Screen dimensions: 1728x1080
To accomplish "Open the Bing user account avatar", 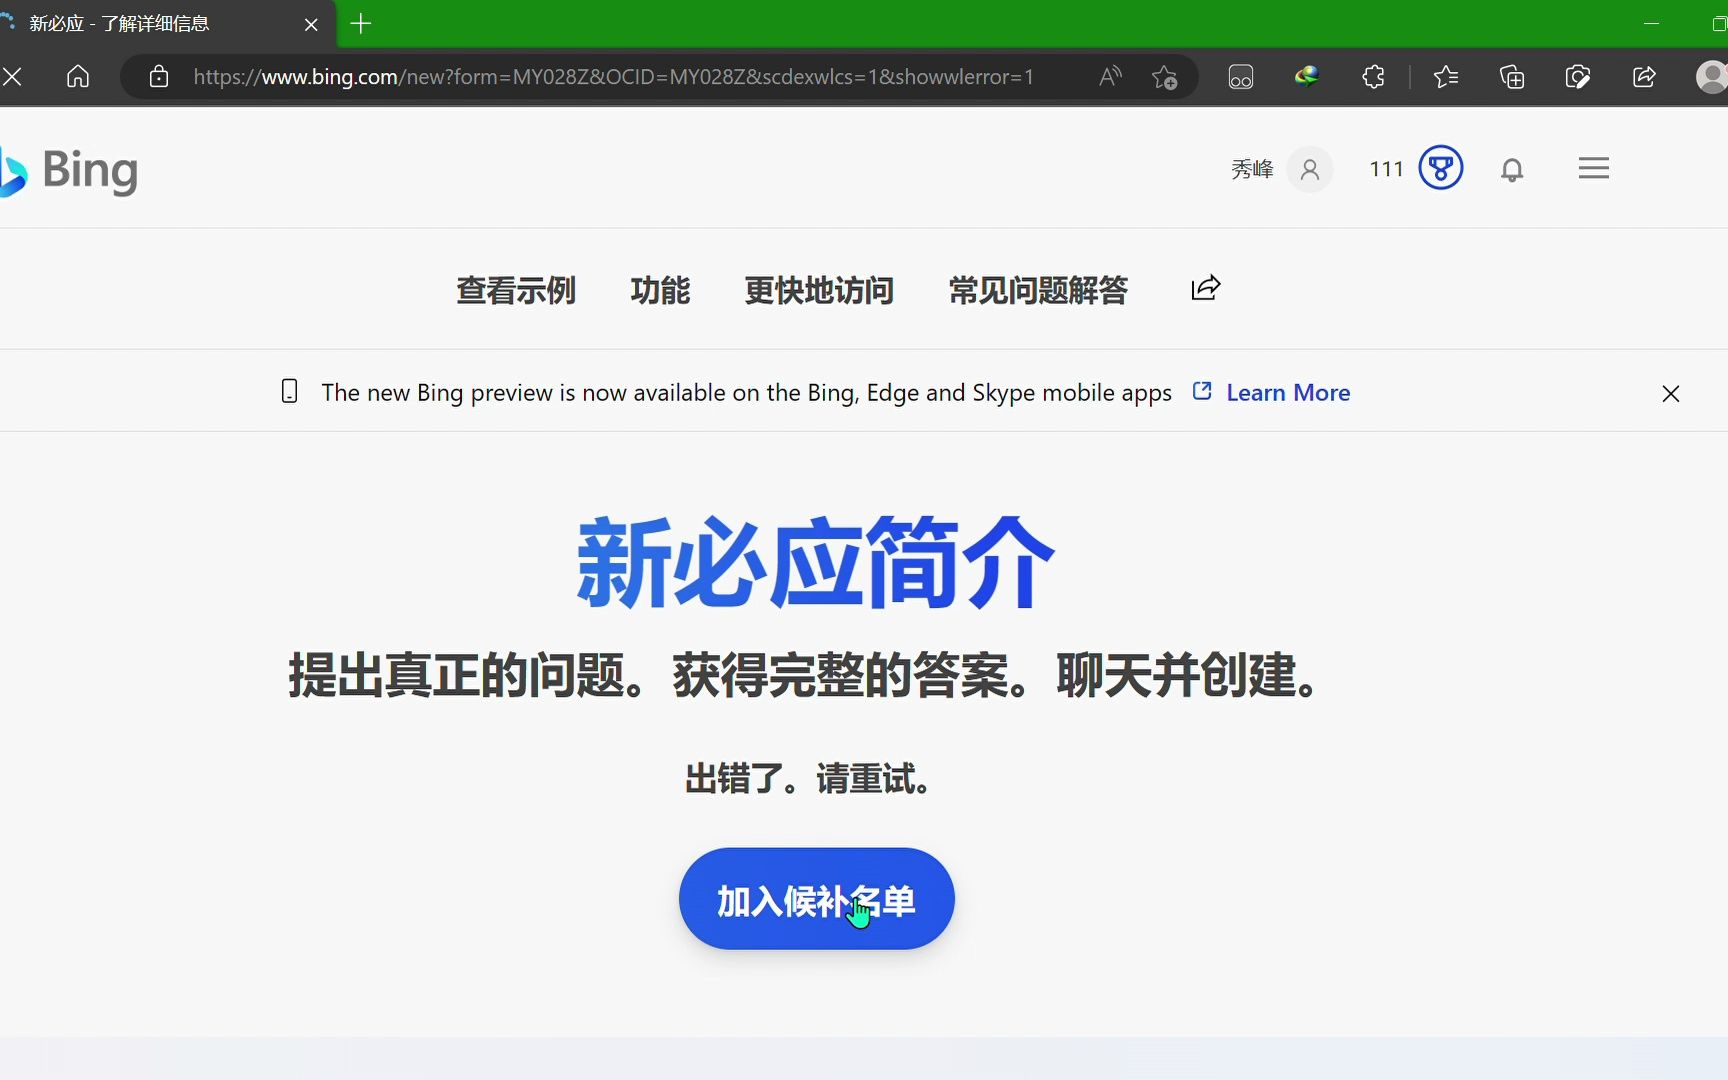I will pos(1310,169).
